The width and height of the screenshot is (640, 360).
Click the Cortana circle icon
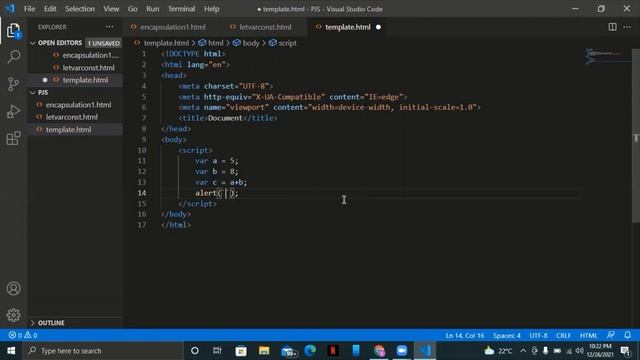click(195, 351)
